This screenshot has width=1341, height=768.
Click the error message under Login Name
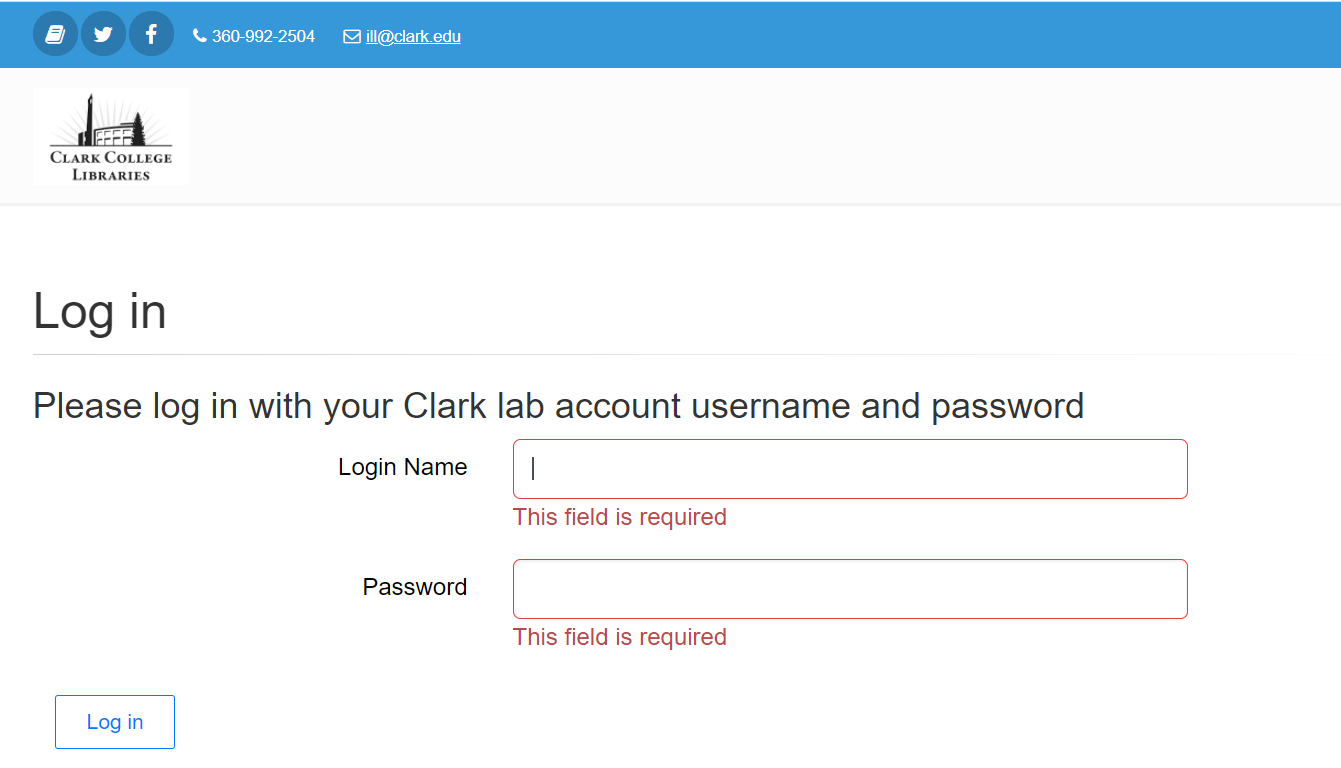tap(619, 517)
